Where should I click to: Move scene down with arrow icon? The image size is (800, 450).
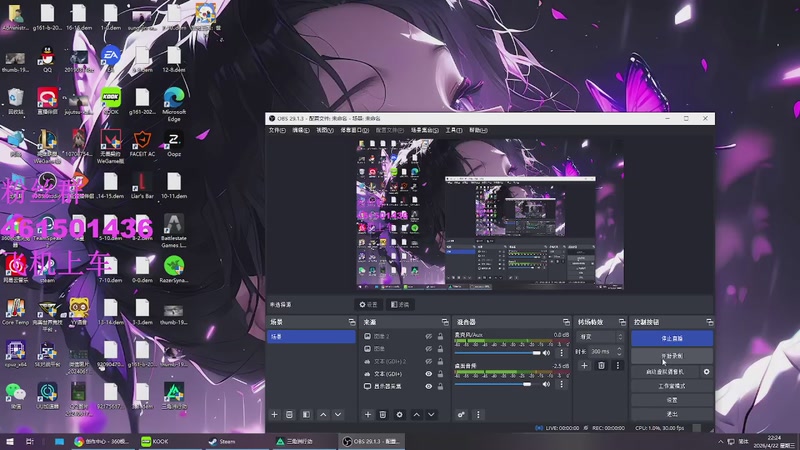[x=338, y=415]
